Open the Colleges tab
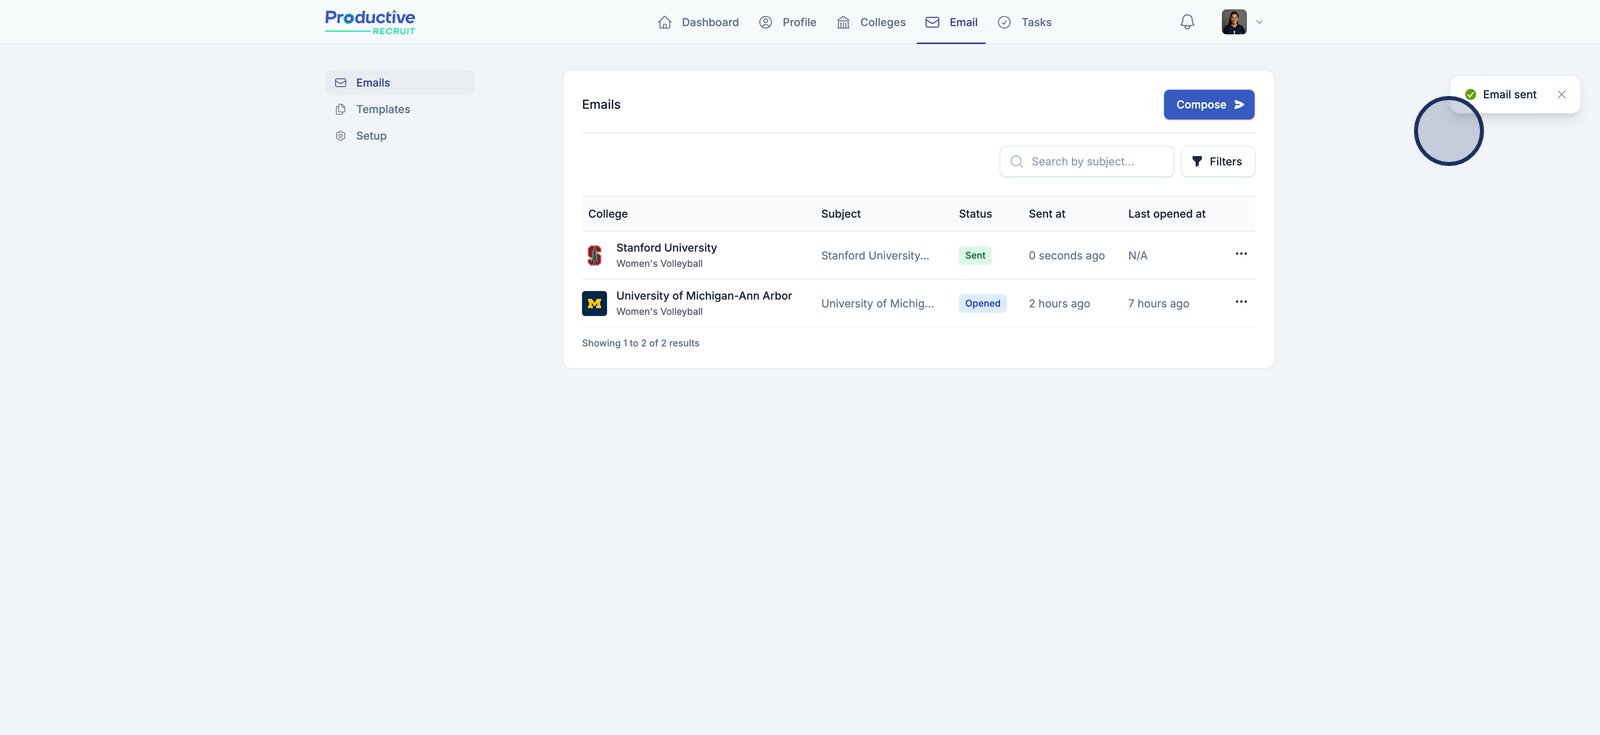The height and width of the screenshot is (735, 1600). [871, 22]
